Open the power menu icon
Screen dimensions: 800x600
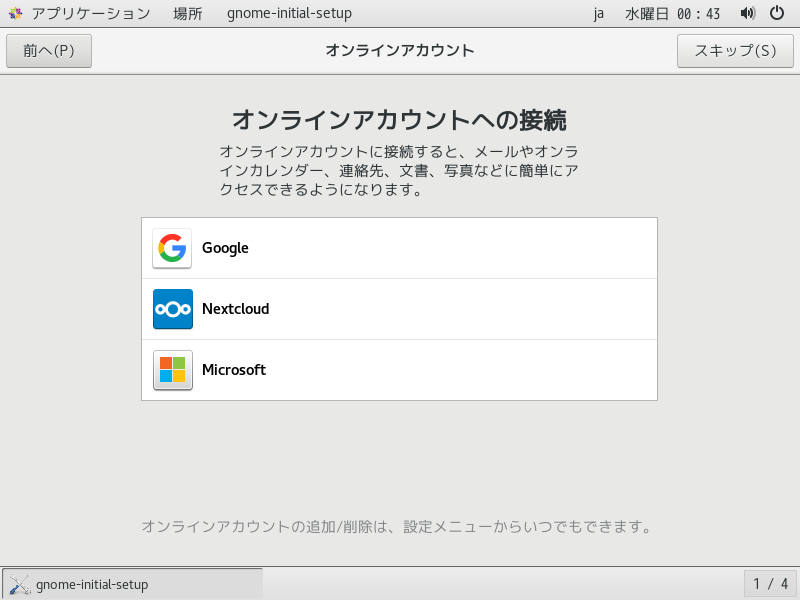[x=777, y=13]
